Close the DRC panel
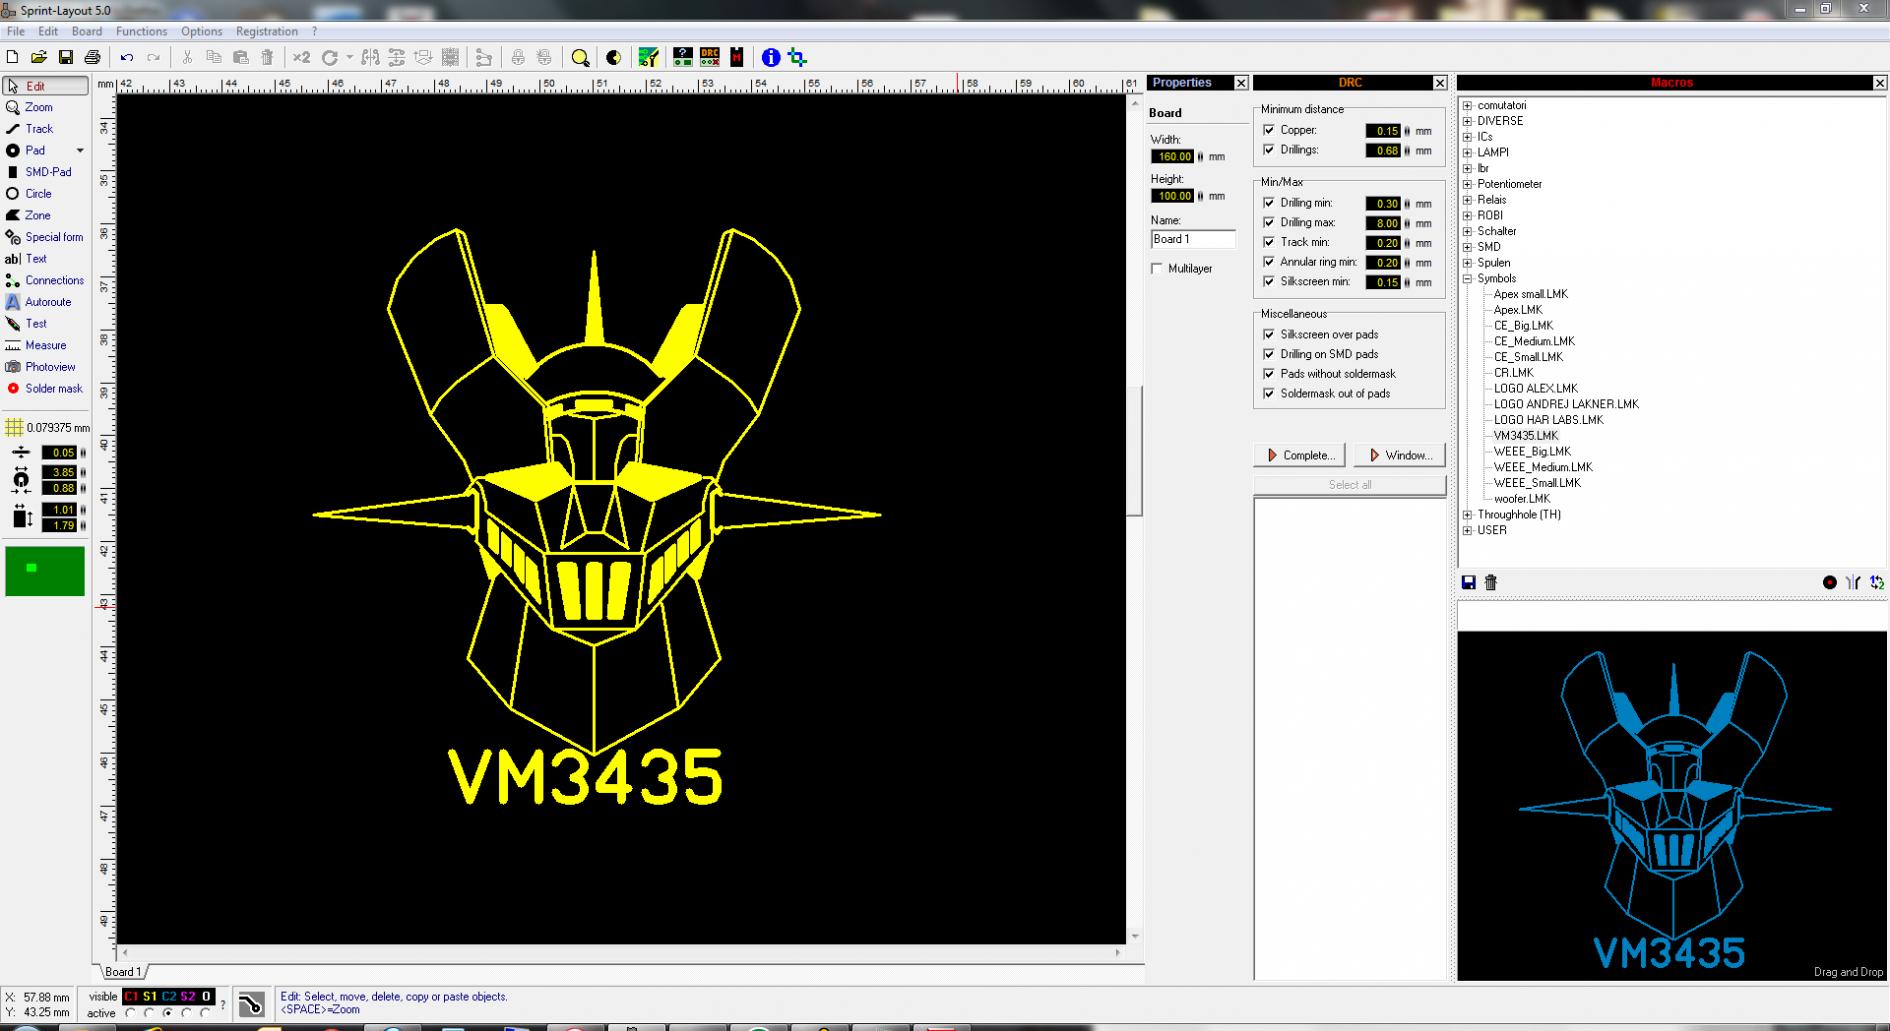This screenshot has width=1890, height=1031. [1440, 83]
